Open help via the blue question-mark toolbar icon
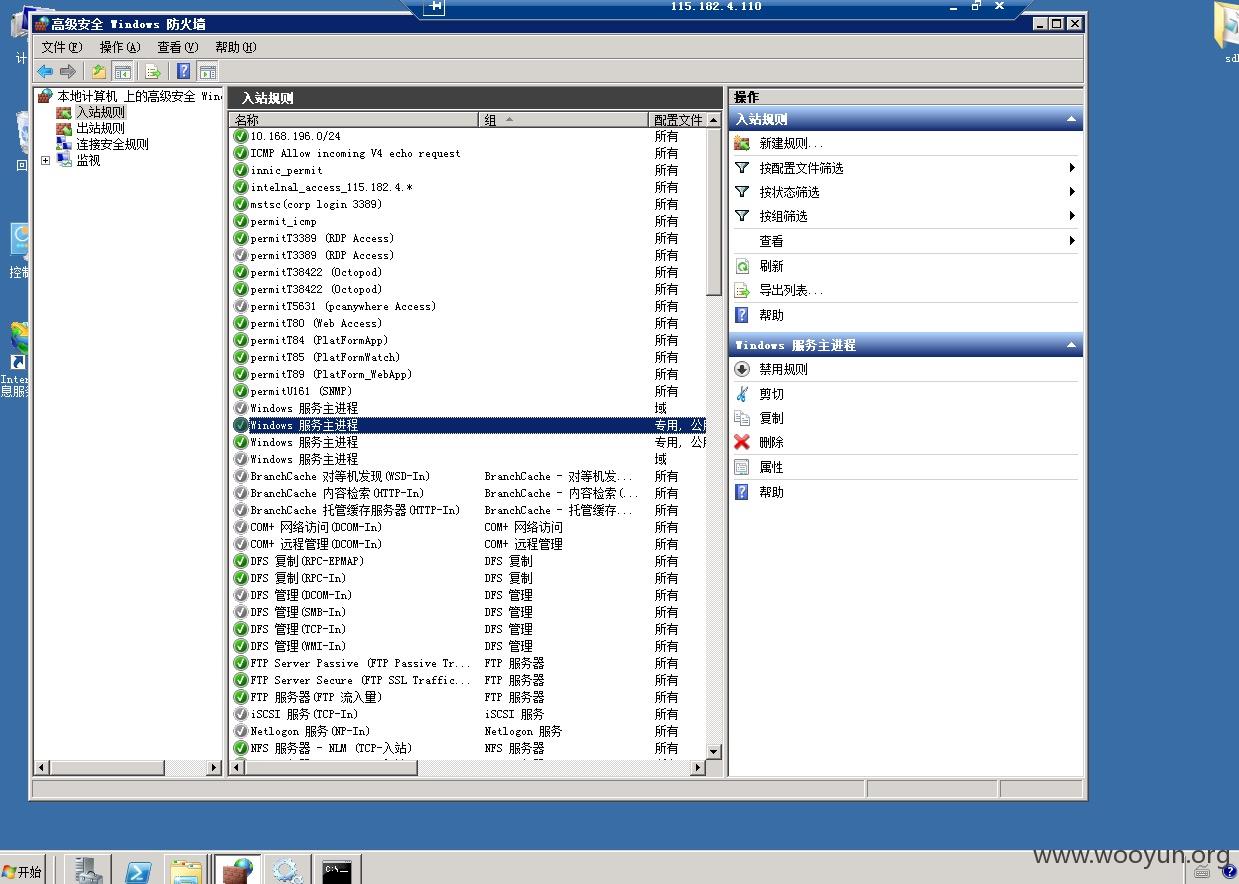This screenshot has width=1239, height=884. tap(184, 71)
